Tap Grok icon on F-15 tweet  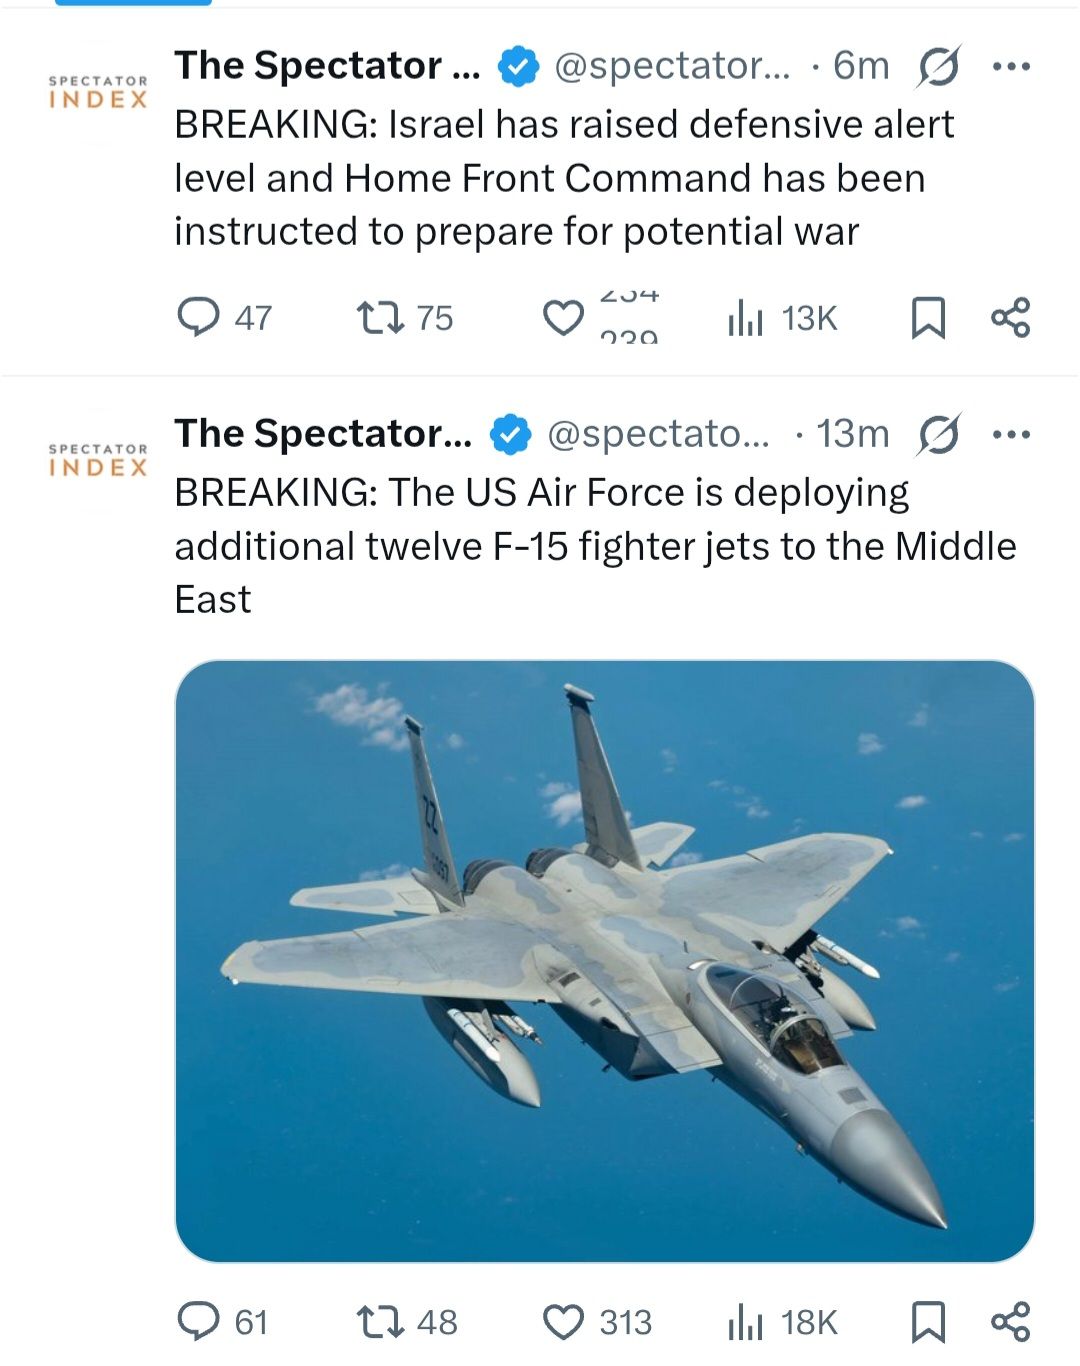coord(939,434)
